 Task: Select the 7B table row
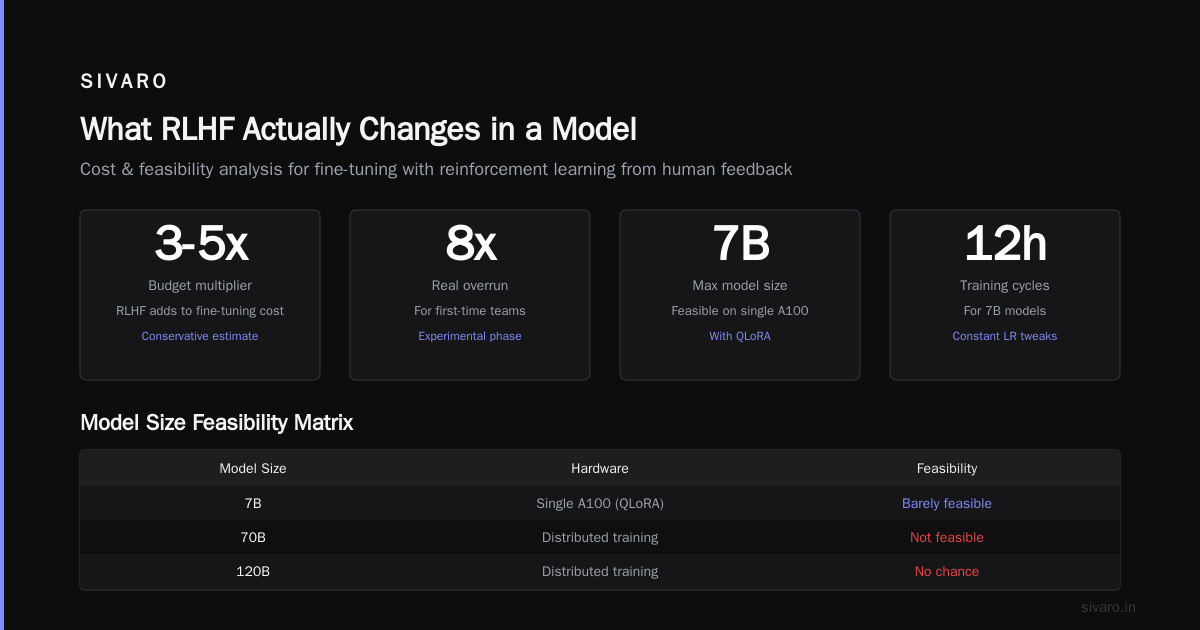tap(600, 503)
